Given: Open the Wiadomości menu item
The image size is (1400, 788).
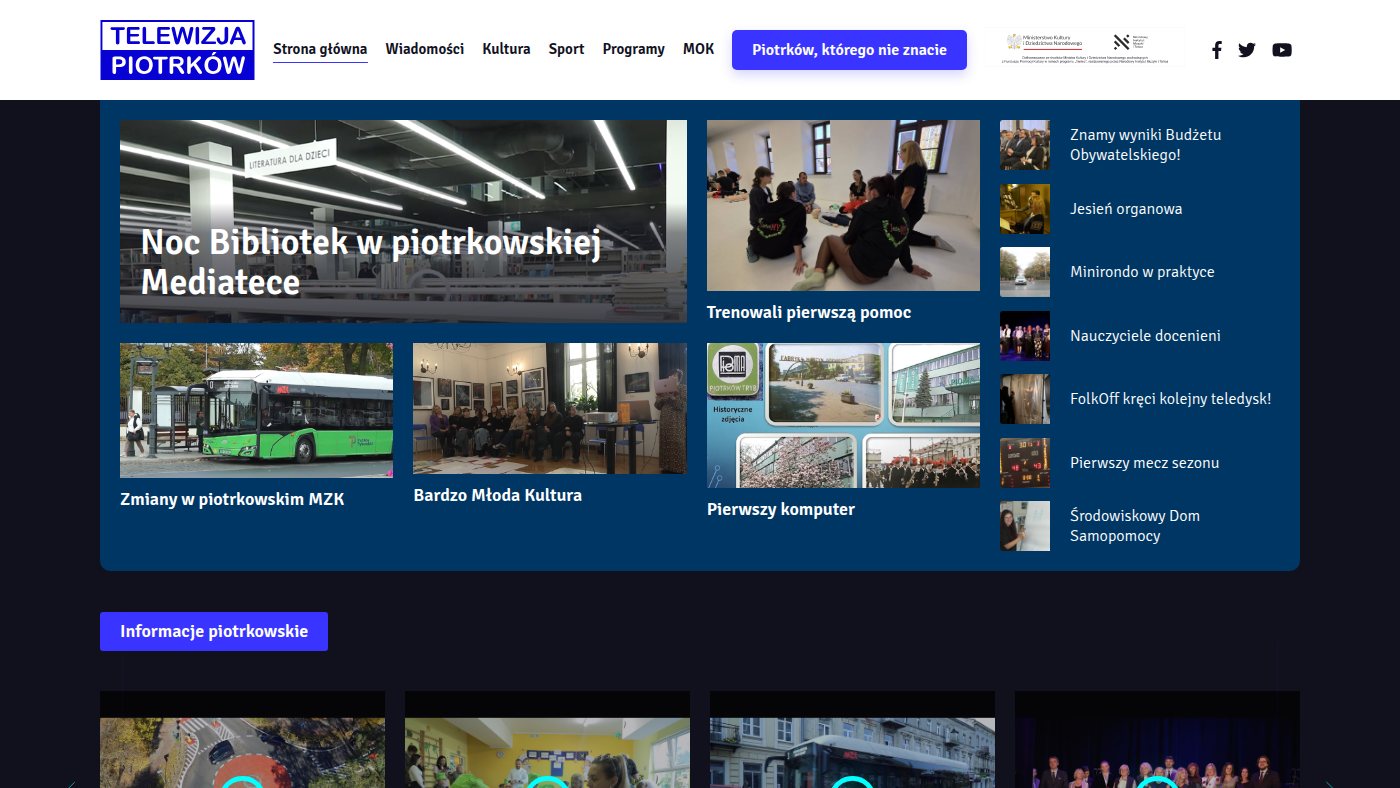Looking at the screenshot, I should pyautogui.click(x=425, y=49).
